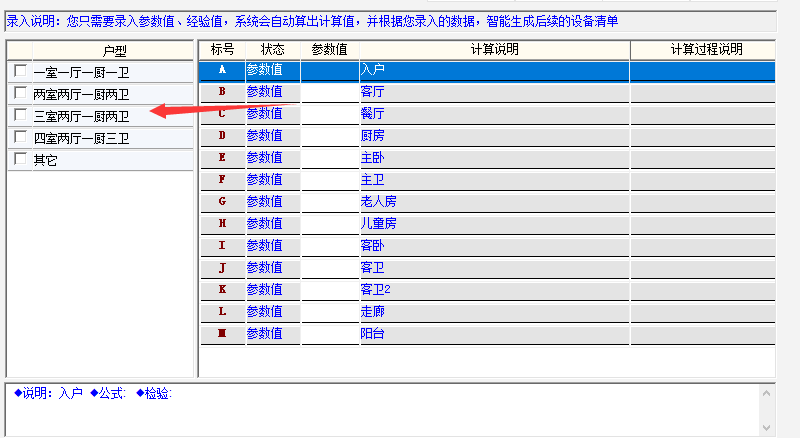Tick the 三室两厅一厨两卫 checkbox
The height and width of the screenshot is (438, 800).
coord(20,114)
